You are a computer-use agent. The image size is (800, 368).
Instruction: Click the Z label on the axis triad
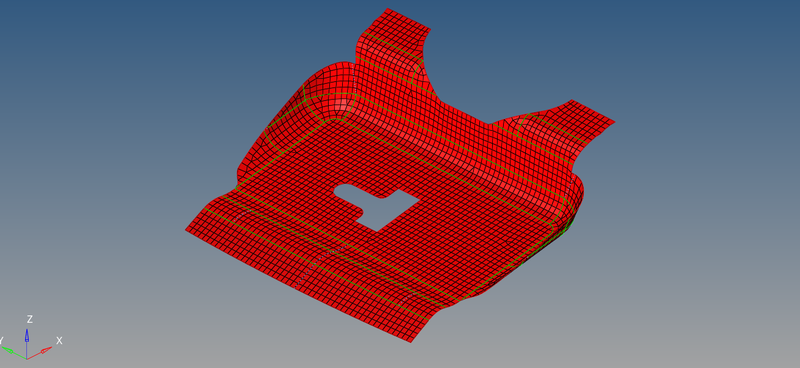point(30,320)
